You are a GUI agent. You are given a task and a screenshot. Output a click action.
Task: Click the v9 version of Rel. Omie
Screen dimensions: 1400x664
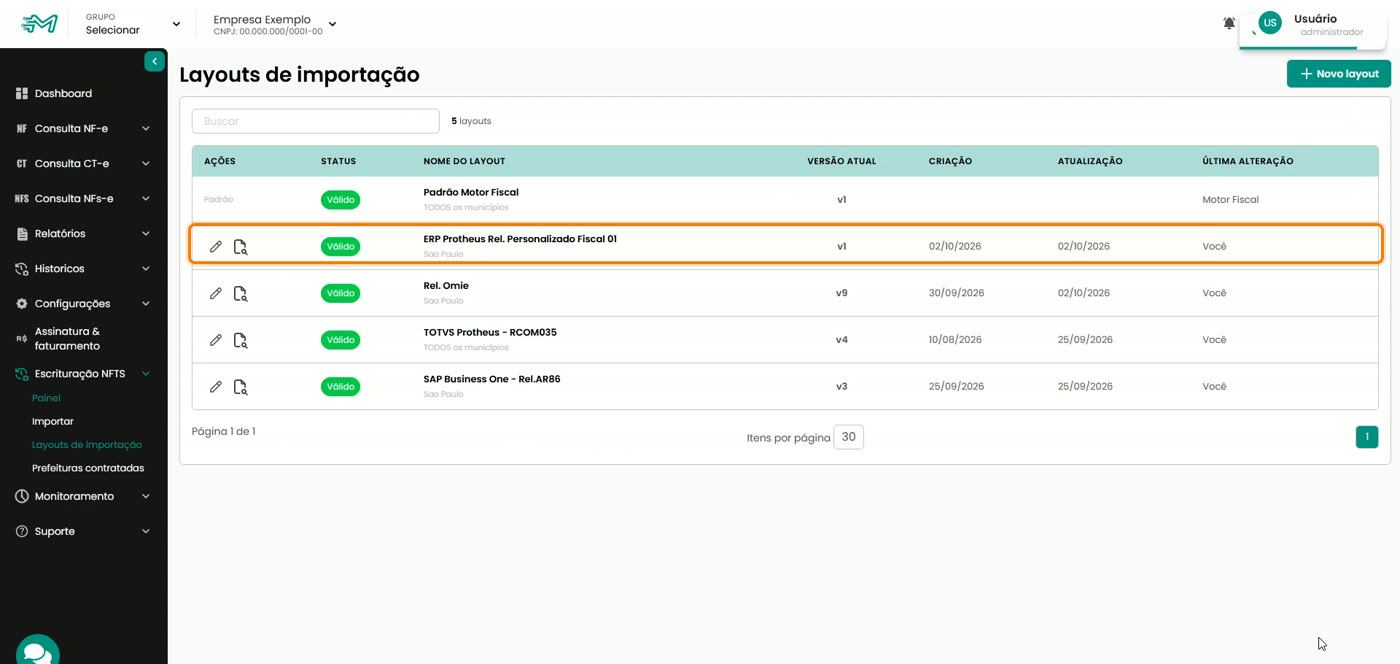[x=842, y=293]
